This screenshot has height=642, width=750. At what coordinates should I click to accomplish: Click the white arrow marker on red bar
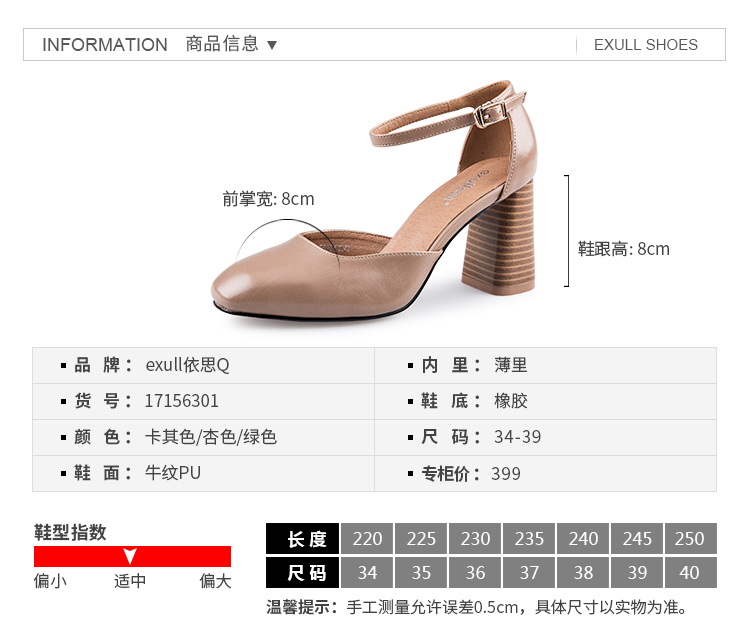click(130, 556)
